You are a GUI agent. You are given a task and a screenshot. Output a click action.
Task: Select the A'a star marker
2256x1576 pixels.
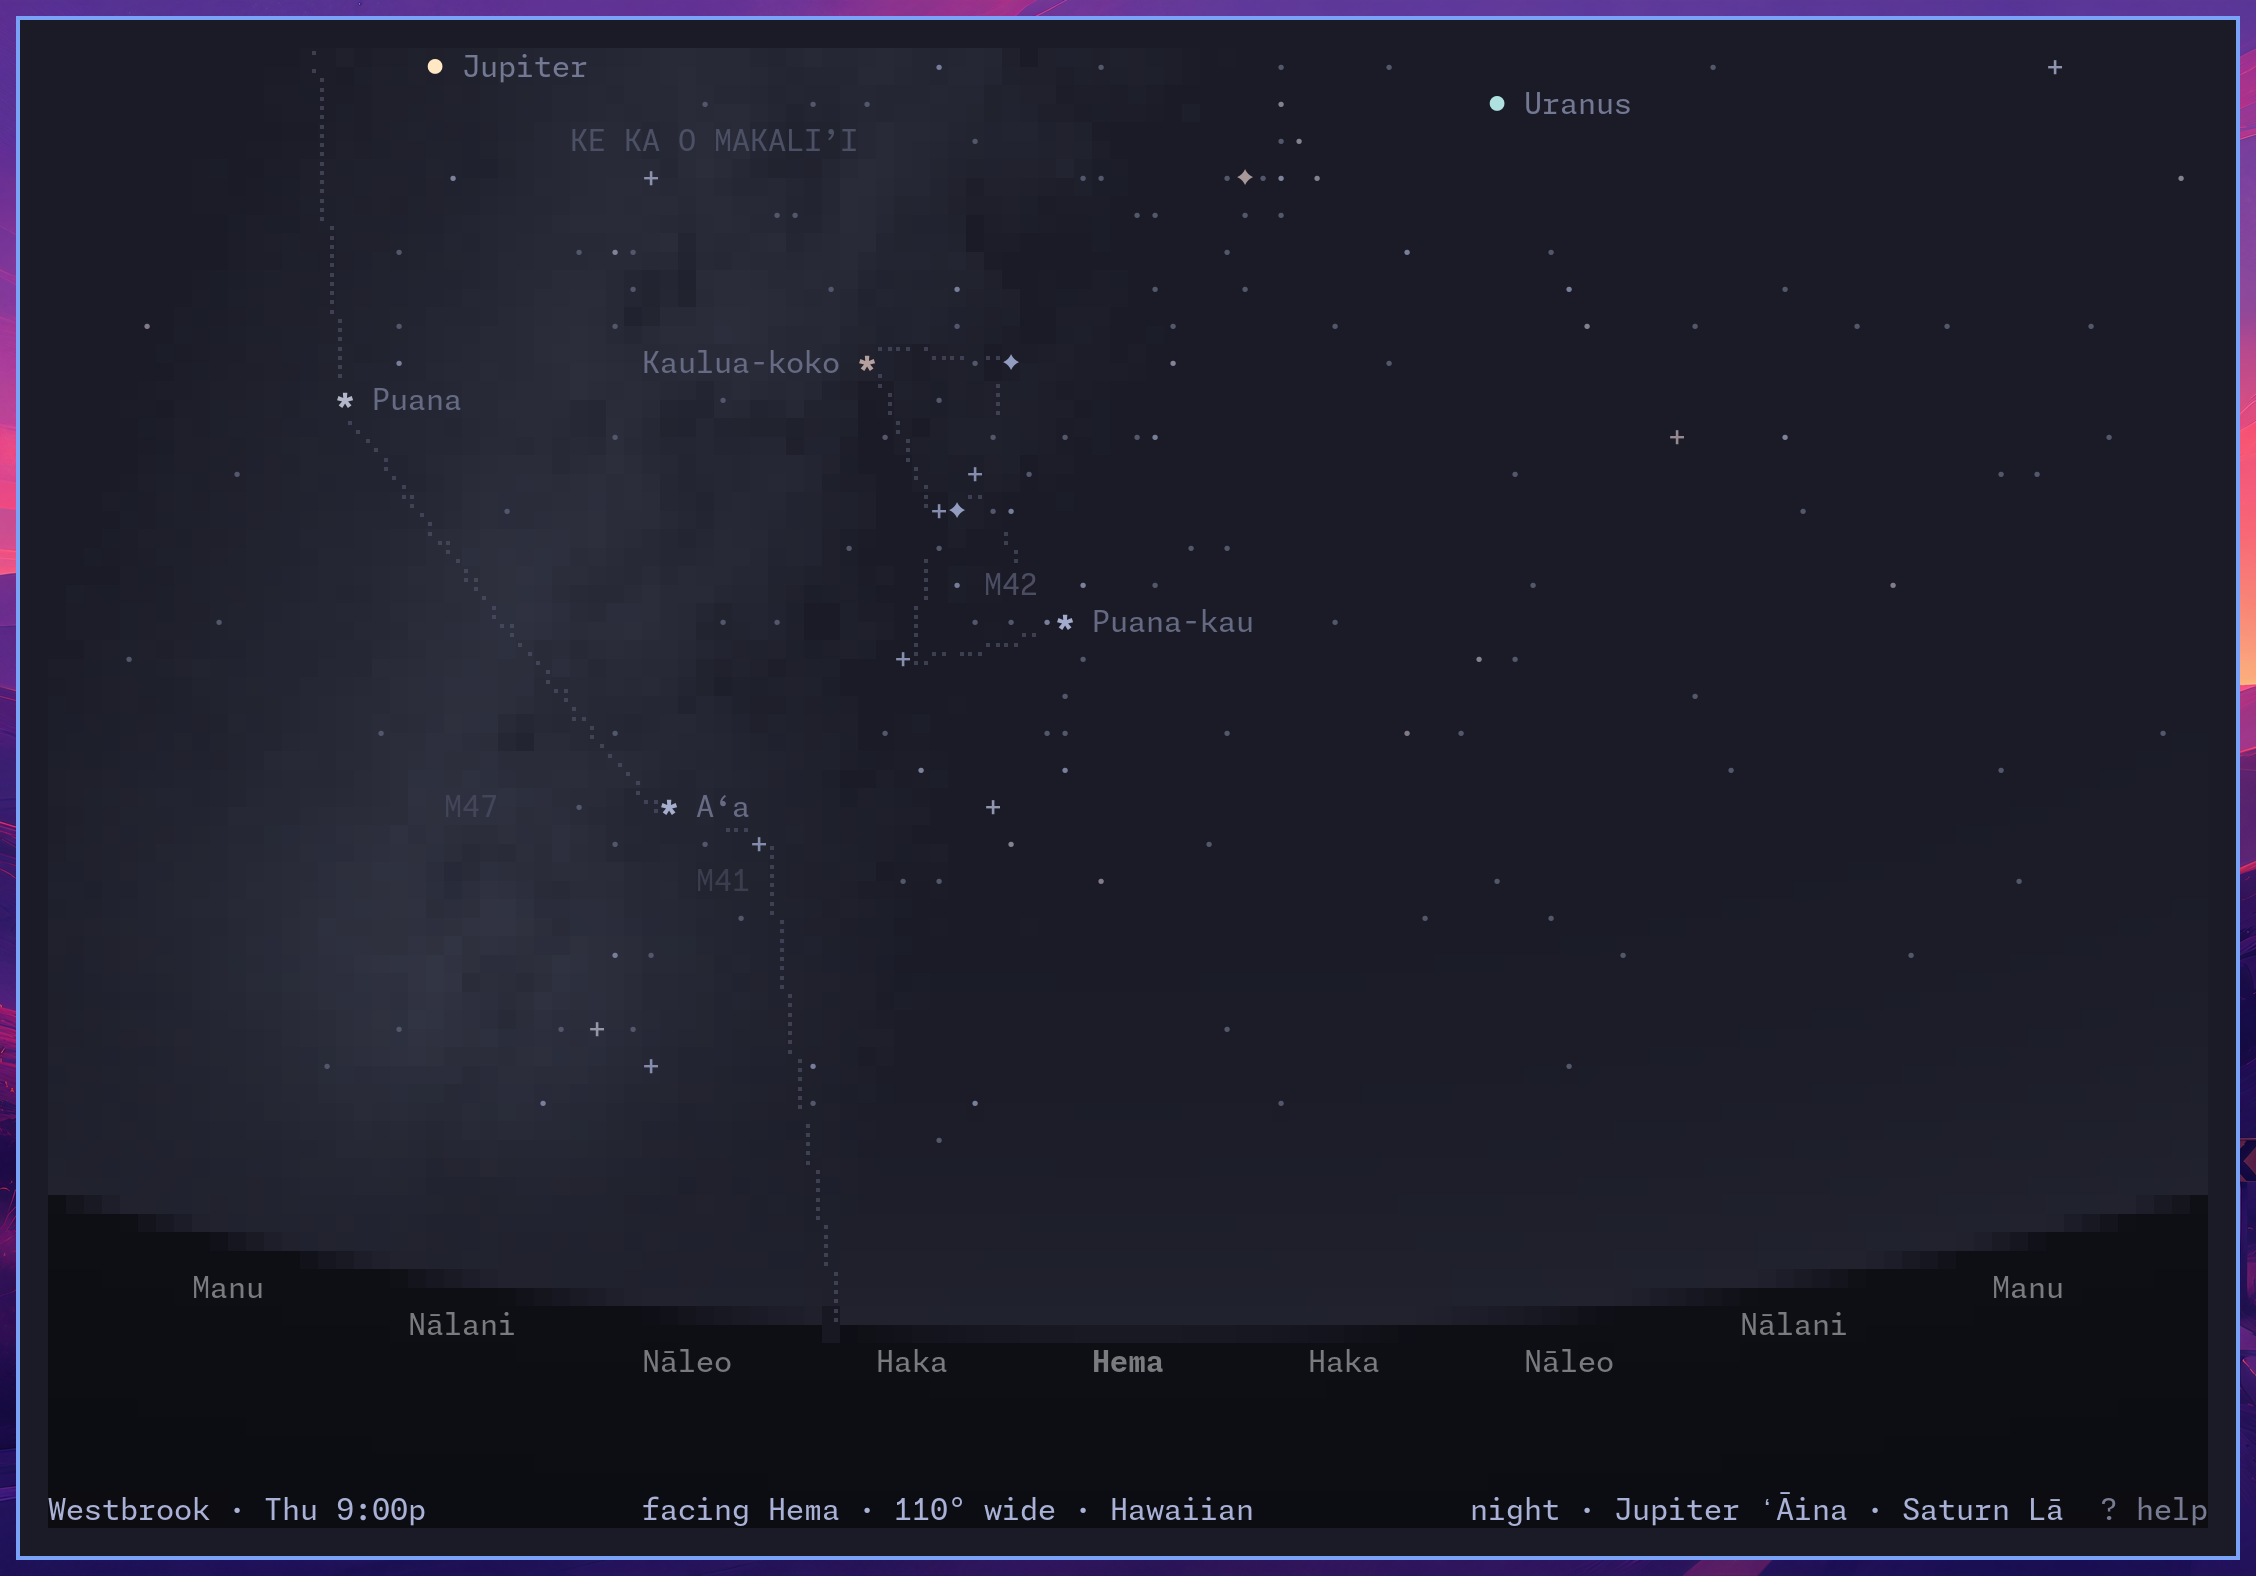point(669,808)
